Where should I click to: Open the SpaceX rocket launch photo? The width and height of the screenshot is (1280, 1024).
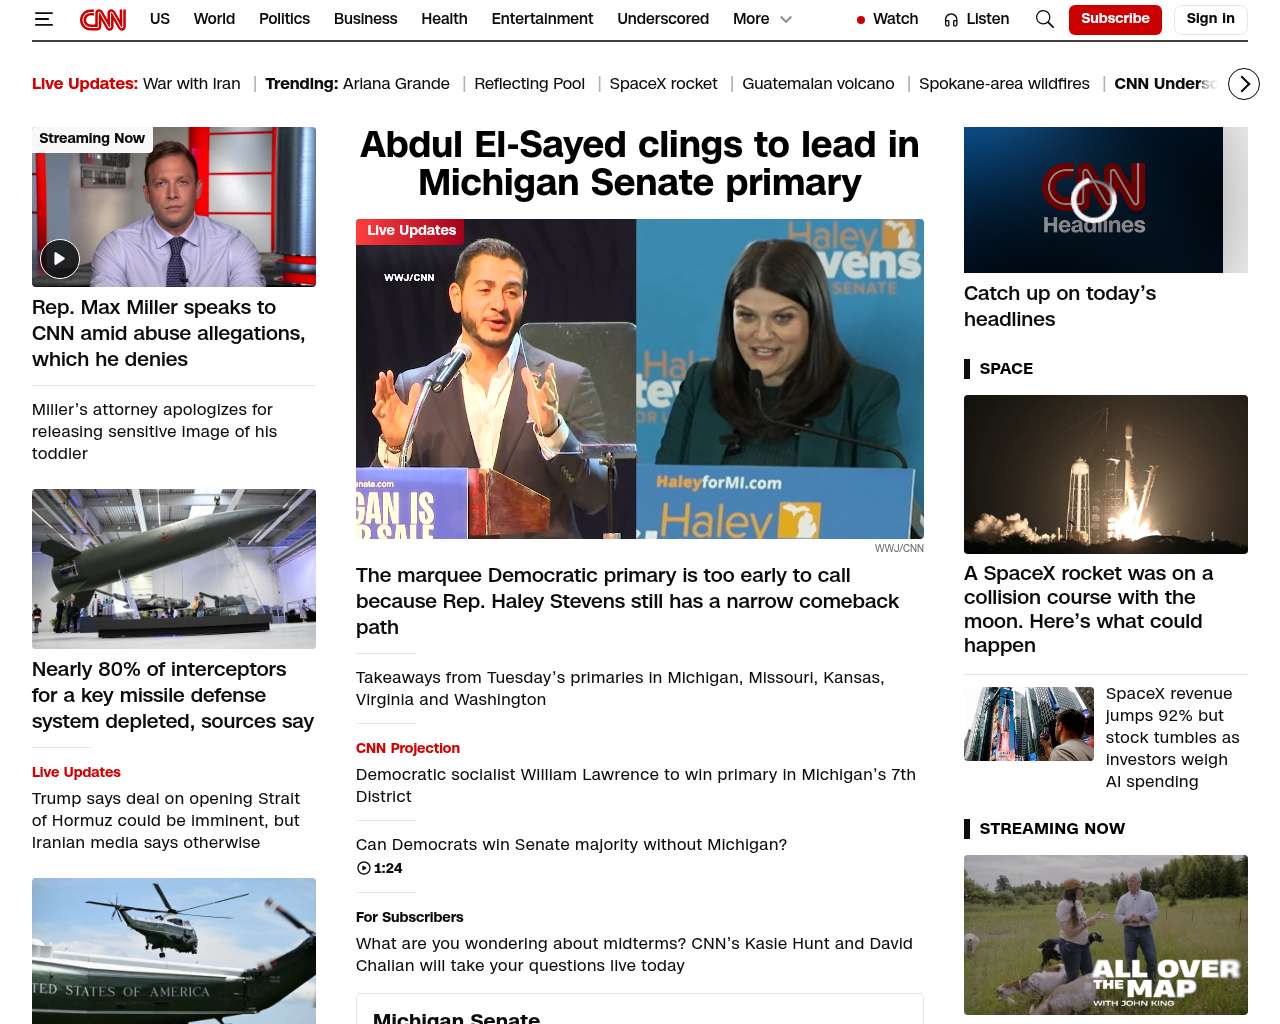click(1106, 474)
